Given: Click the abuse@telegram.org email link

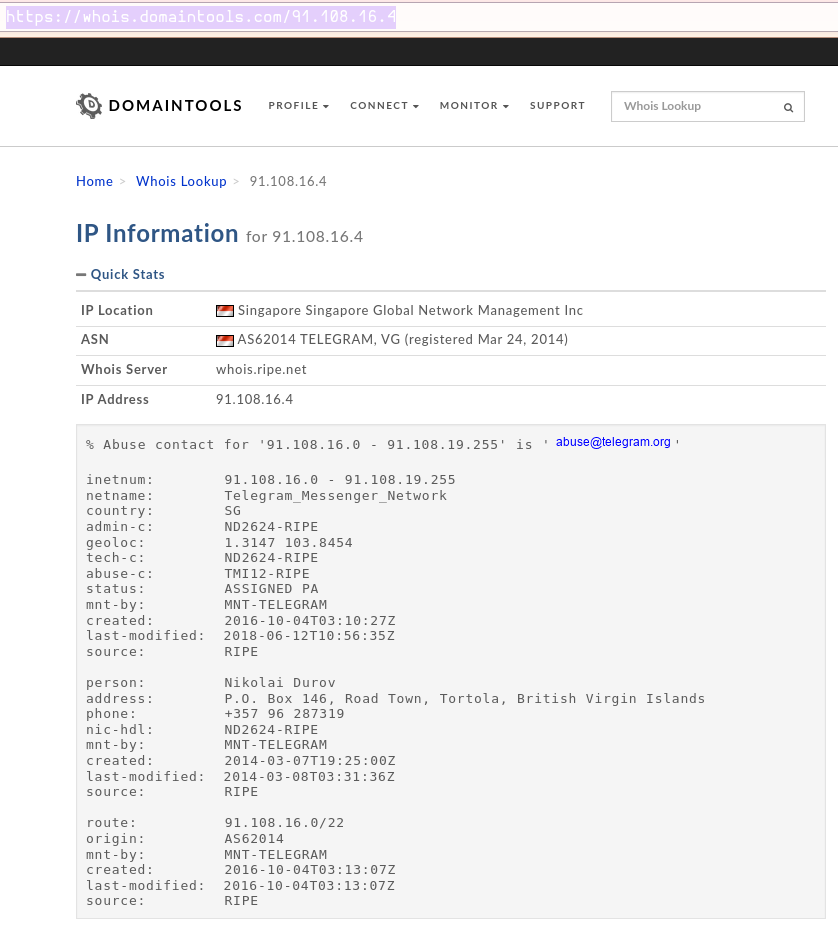Looking at the screenshot, I should coord(613,442).
